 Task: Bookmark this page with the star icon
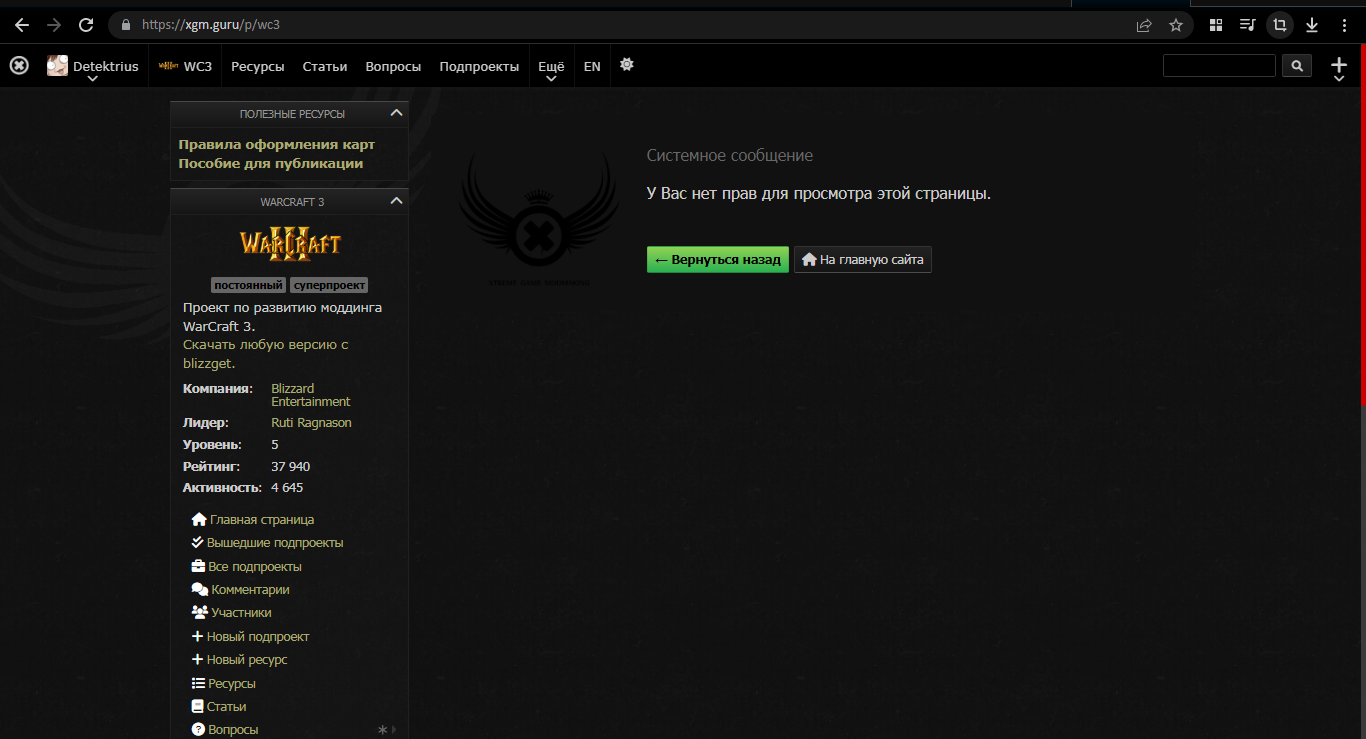tap(1176, 25)
